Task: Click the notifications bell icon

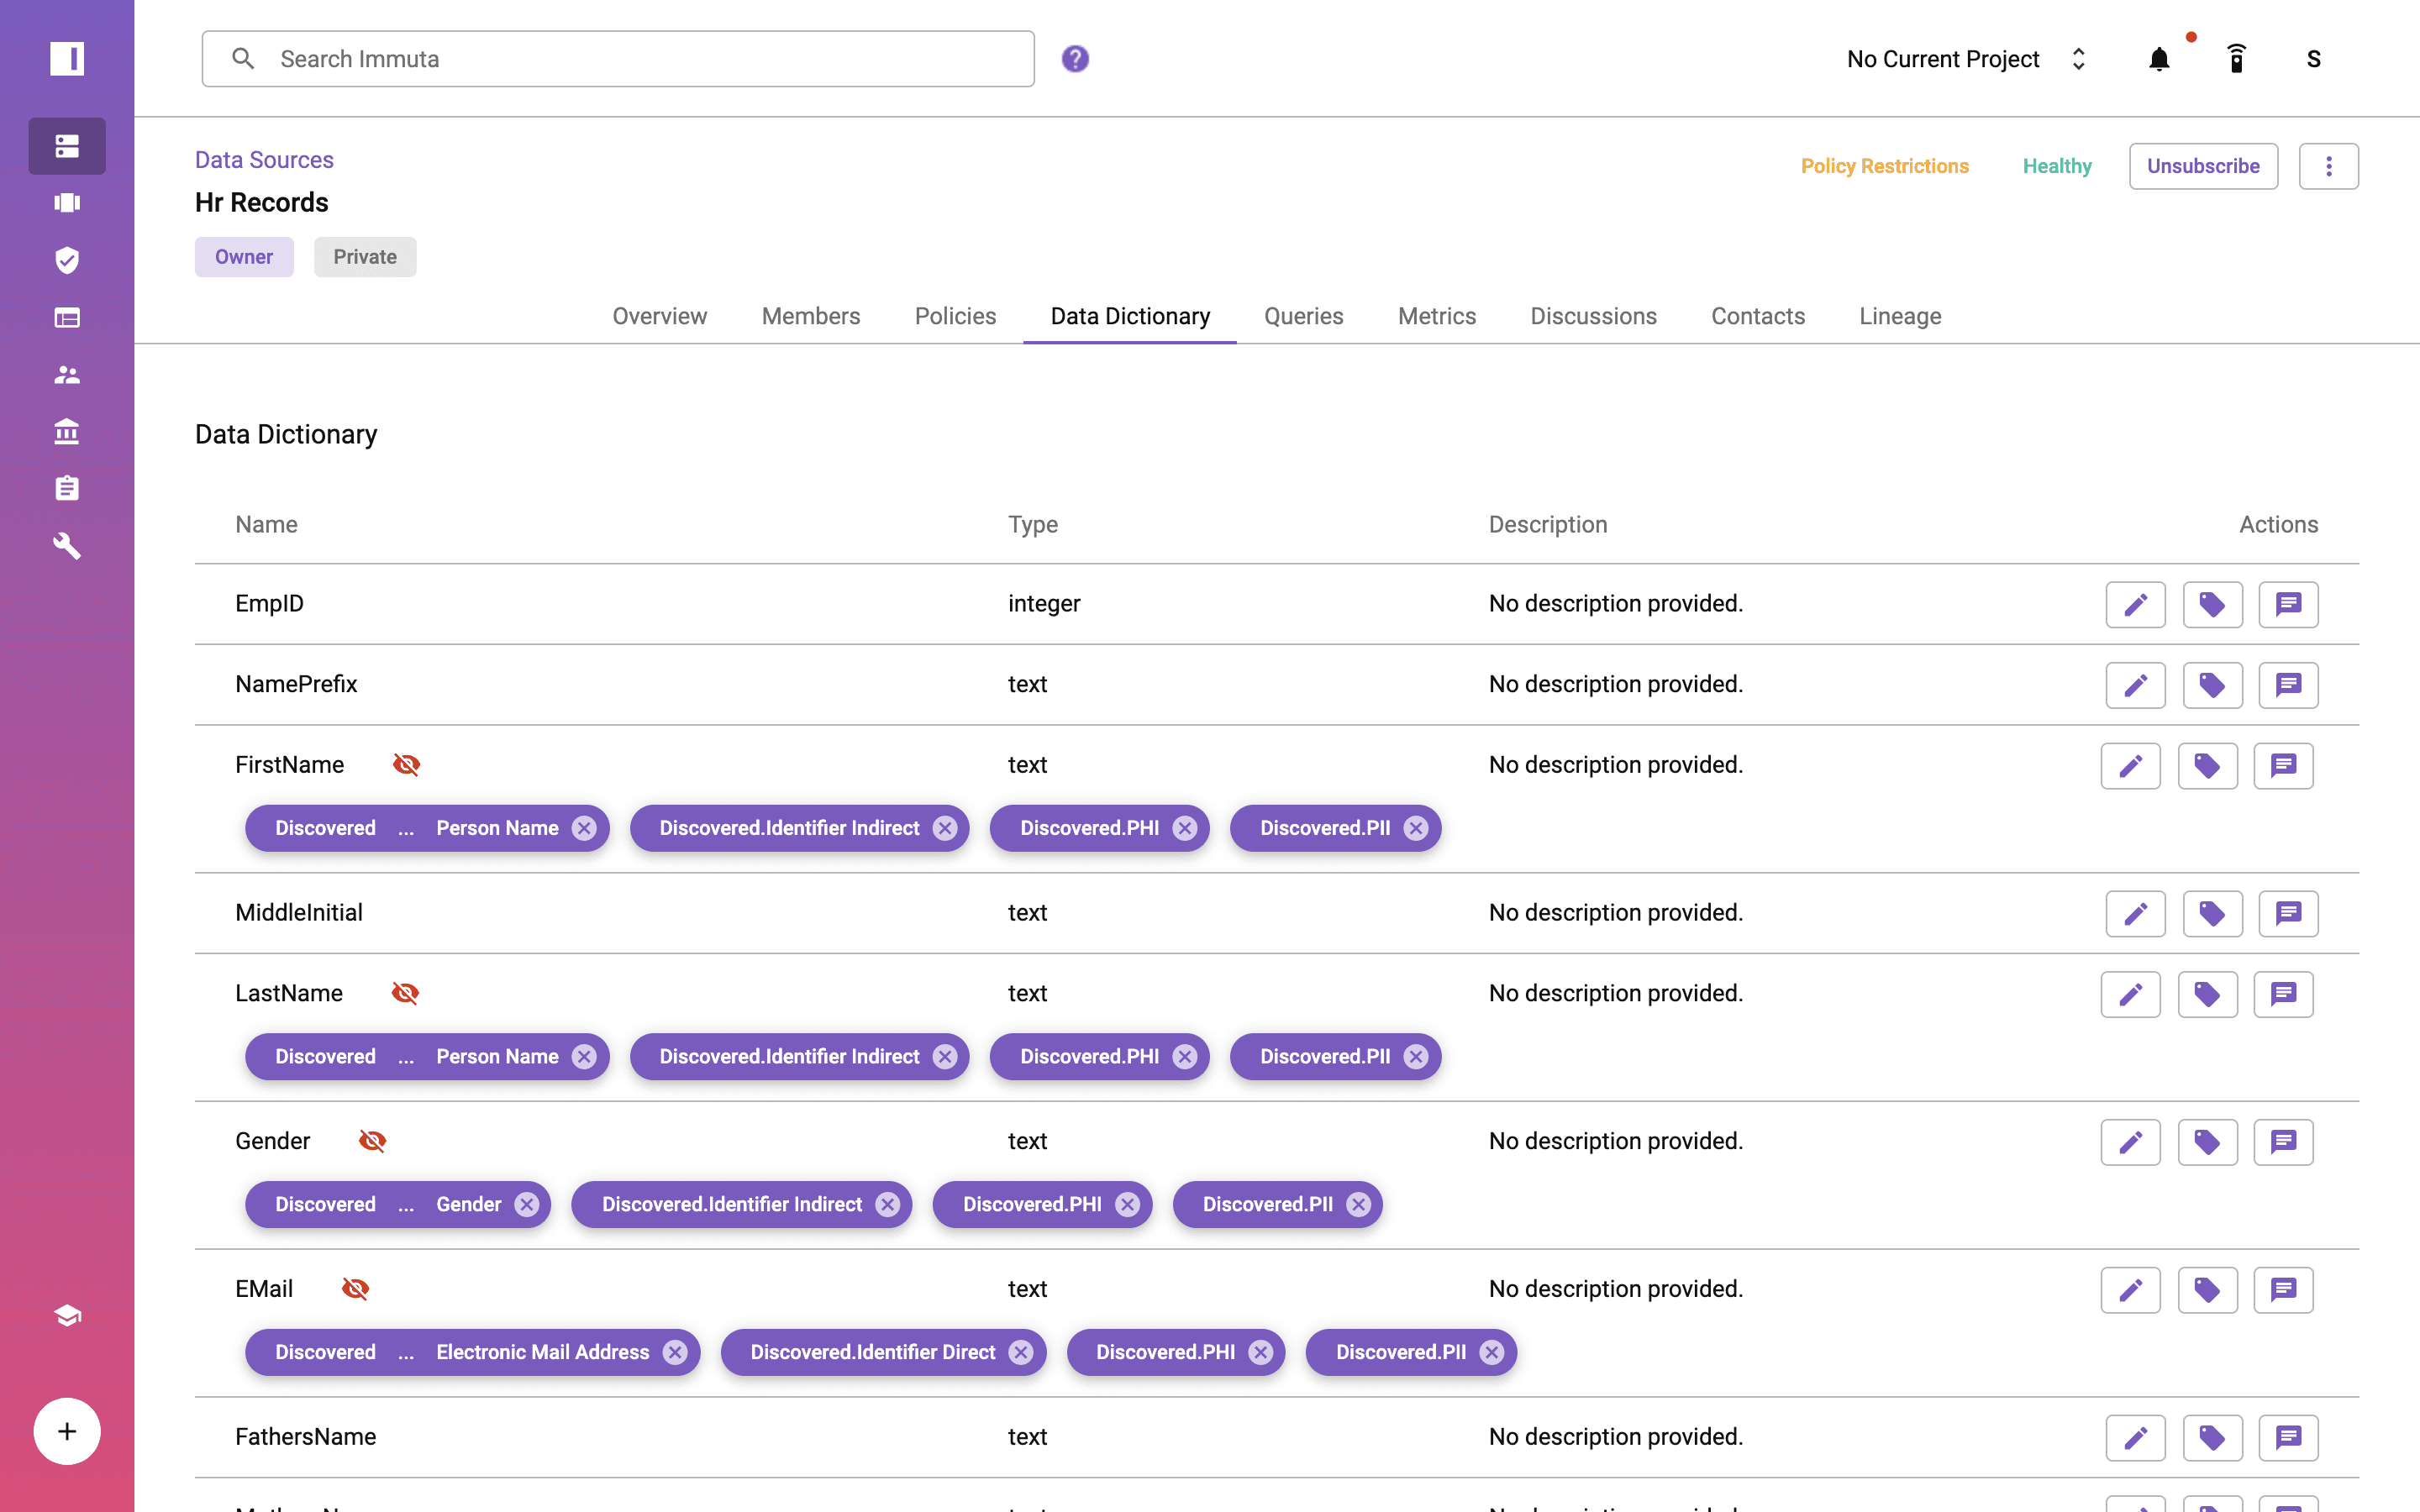Action: point(2160,58)
